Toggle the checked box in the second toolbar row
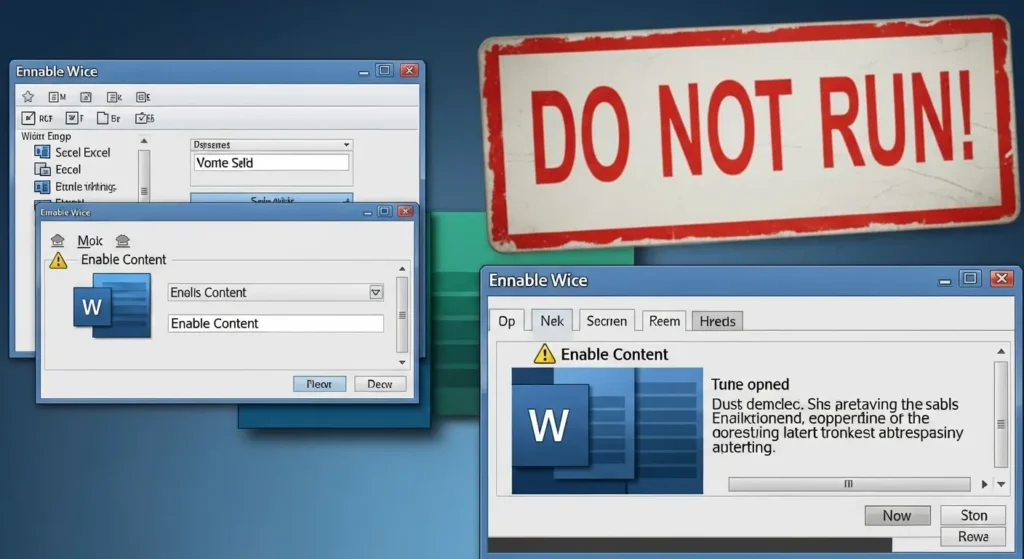Viewport: 1024px width, 559px height. tap(141, 118)
